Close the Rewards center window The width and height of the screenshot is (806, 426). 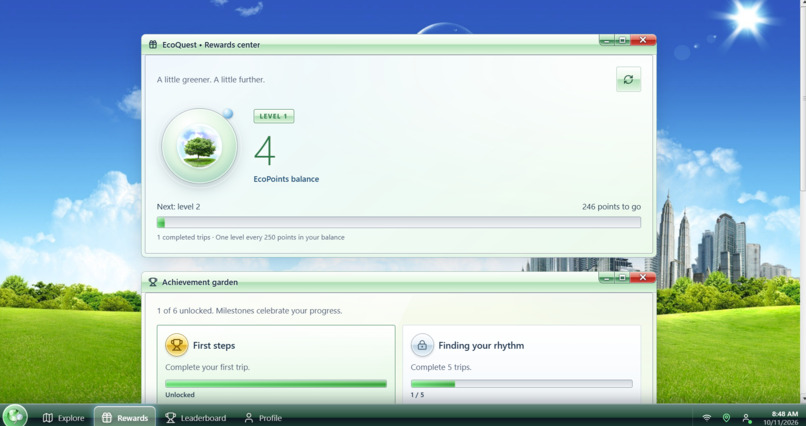643,40
